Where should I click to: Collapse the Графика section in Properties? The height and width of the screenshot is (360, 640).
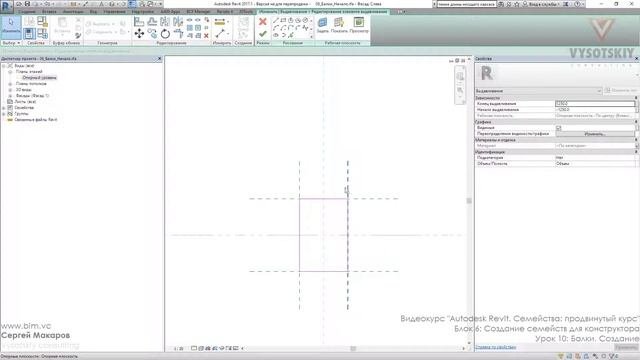[636, 122]
